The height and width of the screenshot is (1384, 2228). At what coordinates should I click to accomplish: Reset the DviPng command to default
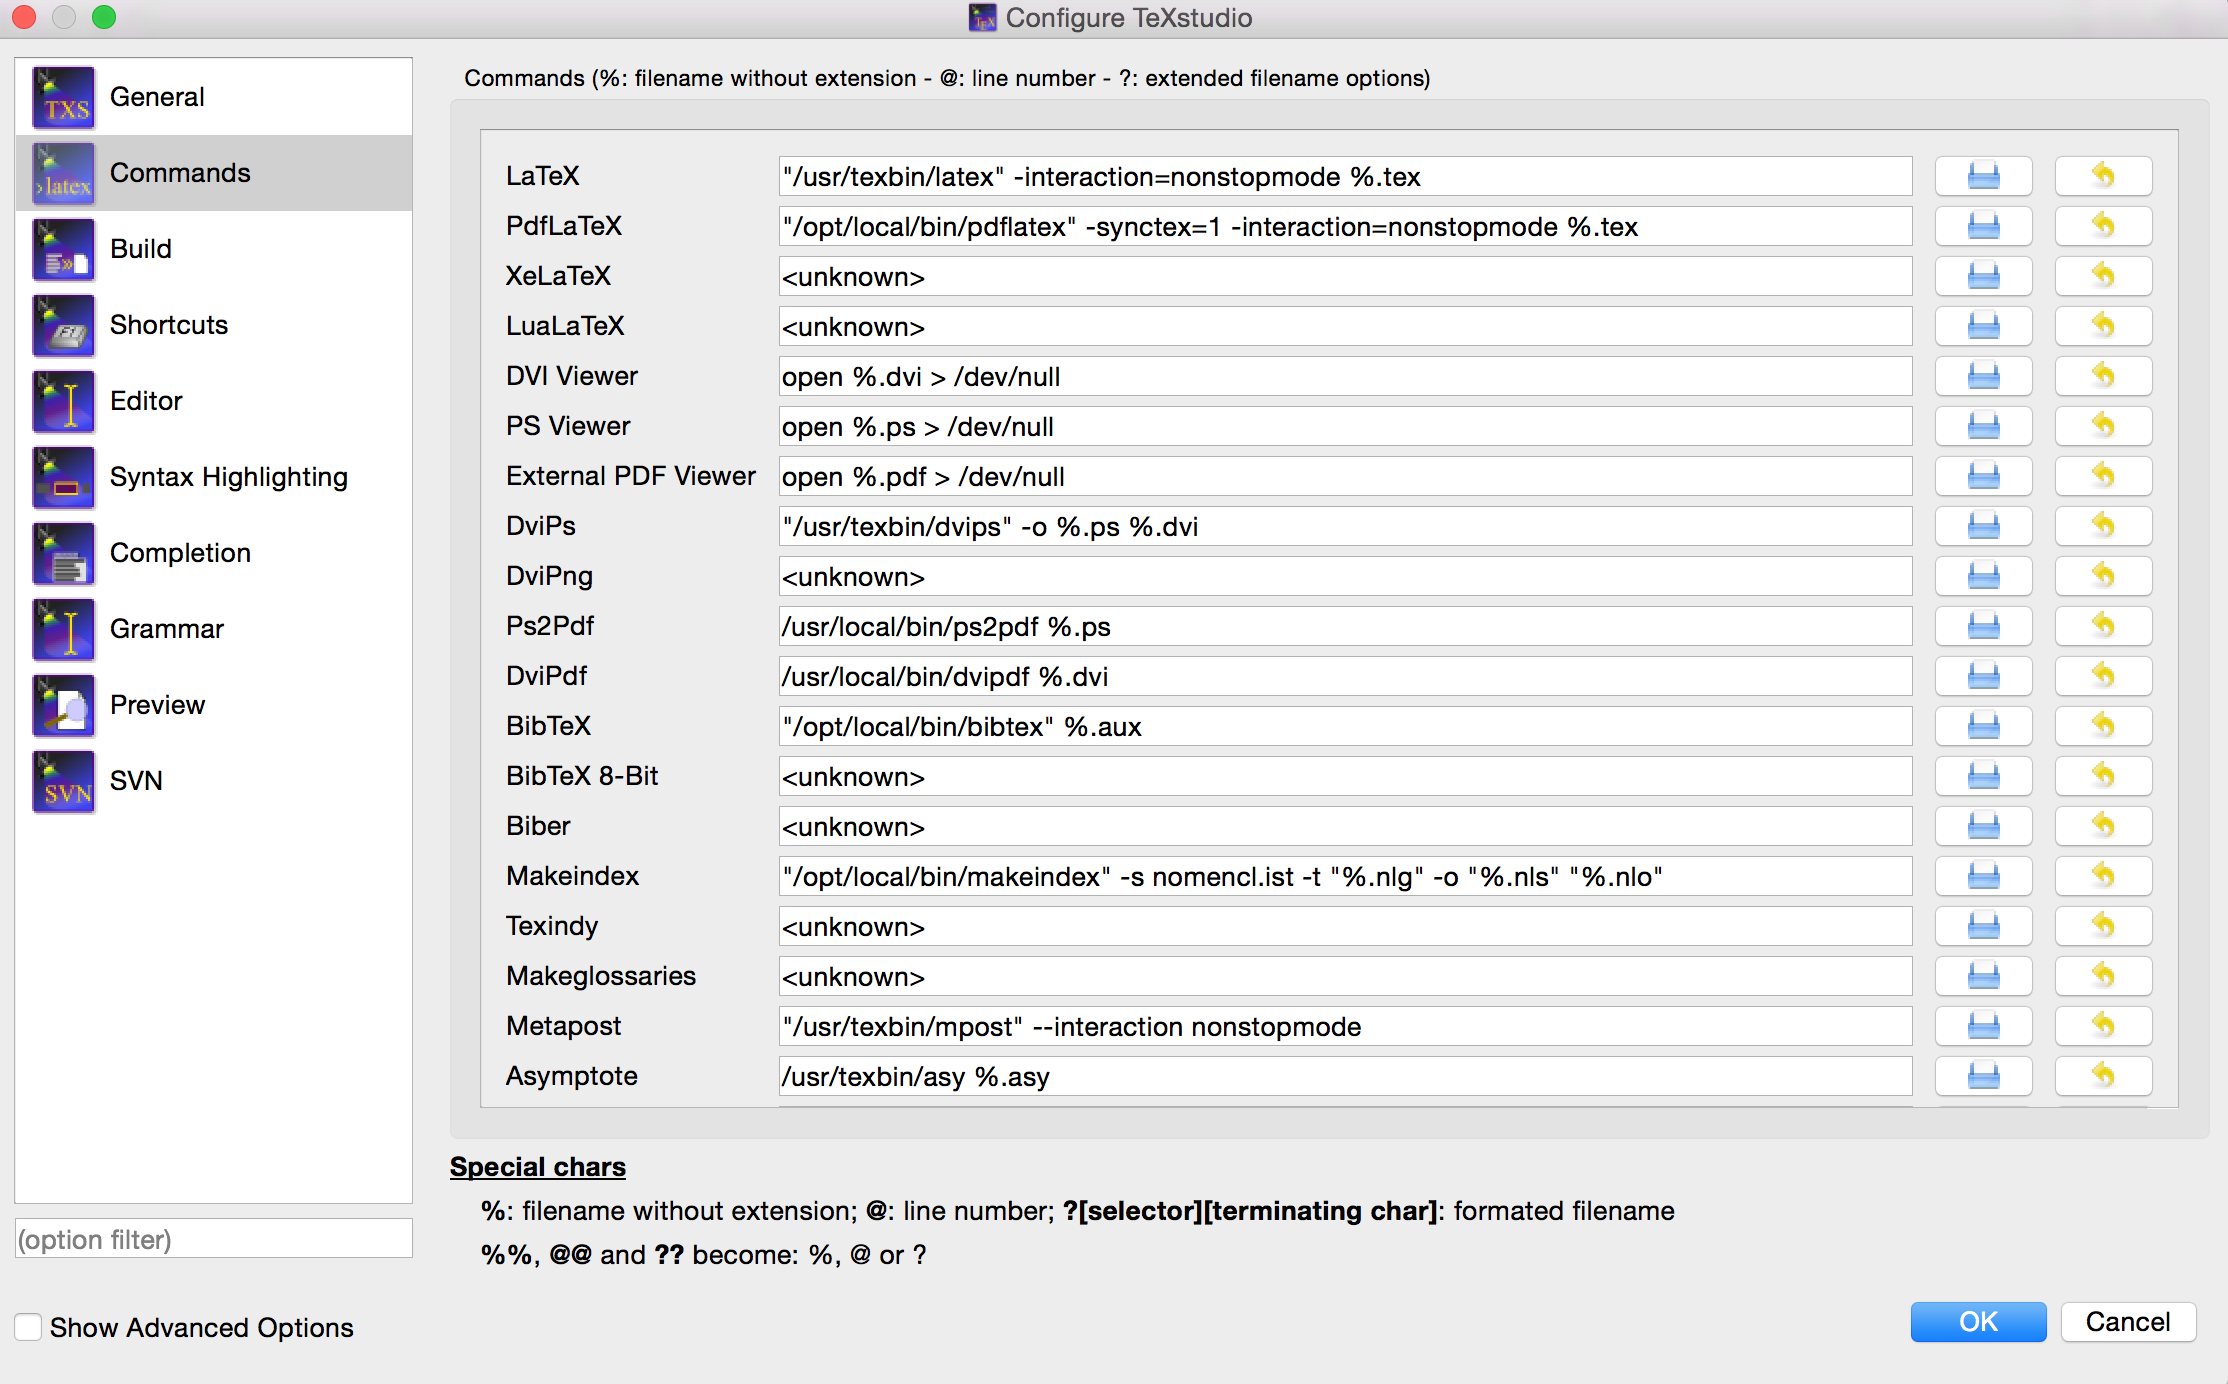coord(2103,576)
